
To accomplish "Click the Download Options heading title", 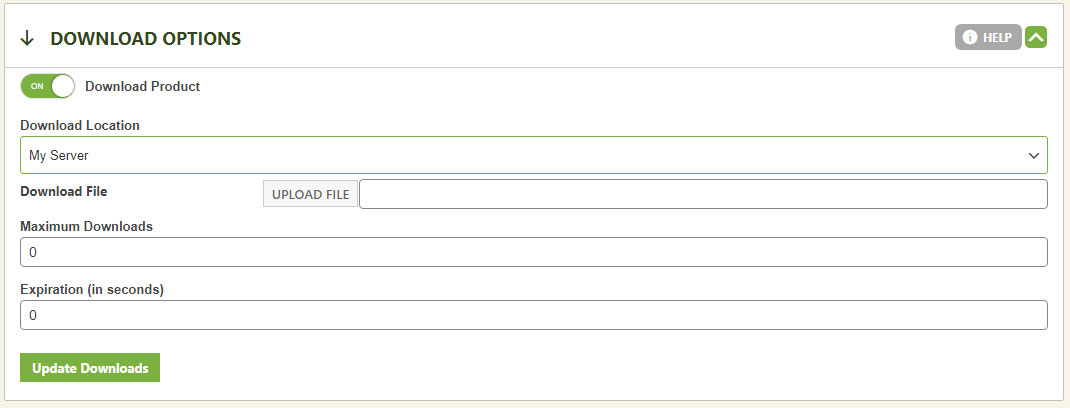I will coord(145,39).
